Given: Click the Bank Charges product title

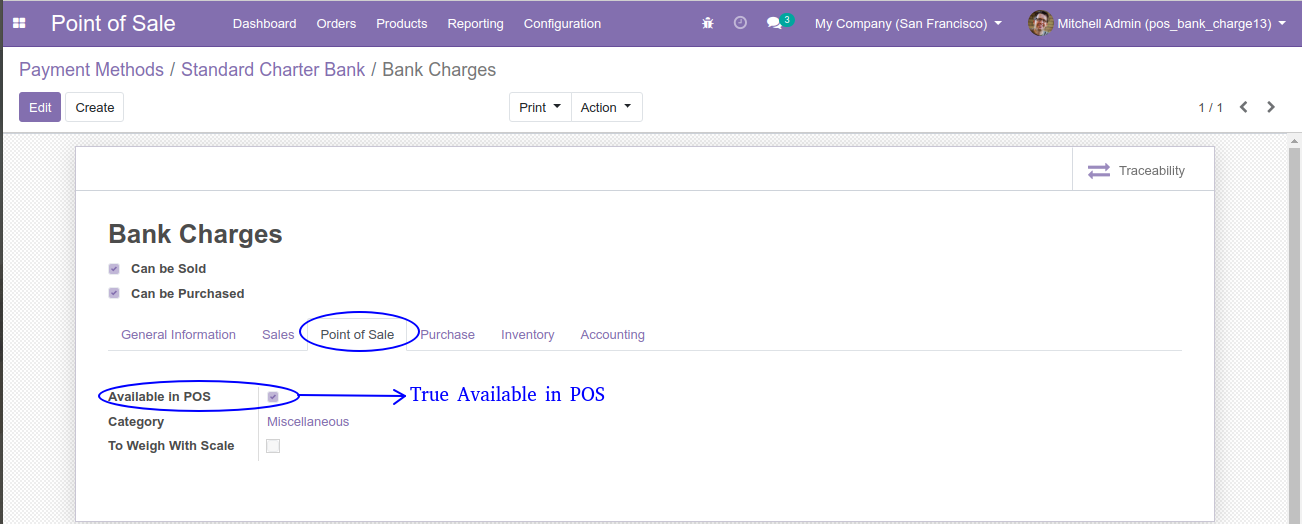Looking at the screenshot, I should coord(195,234).
